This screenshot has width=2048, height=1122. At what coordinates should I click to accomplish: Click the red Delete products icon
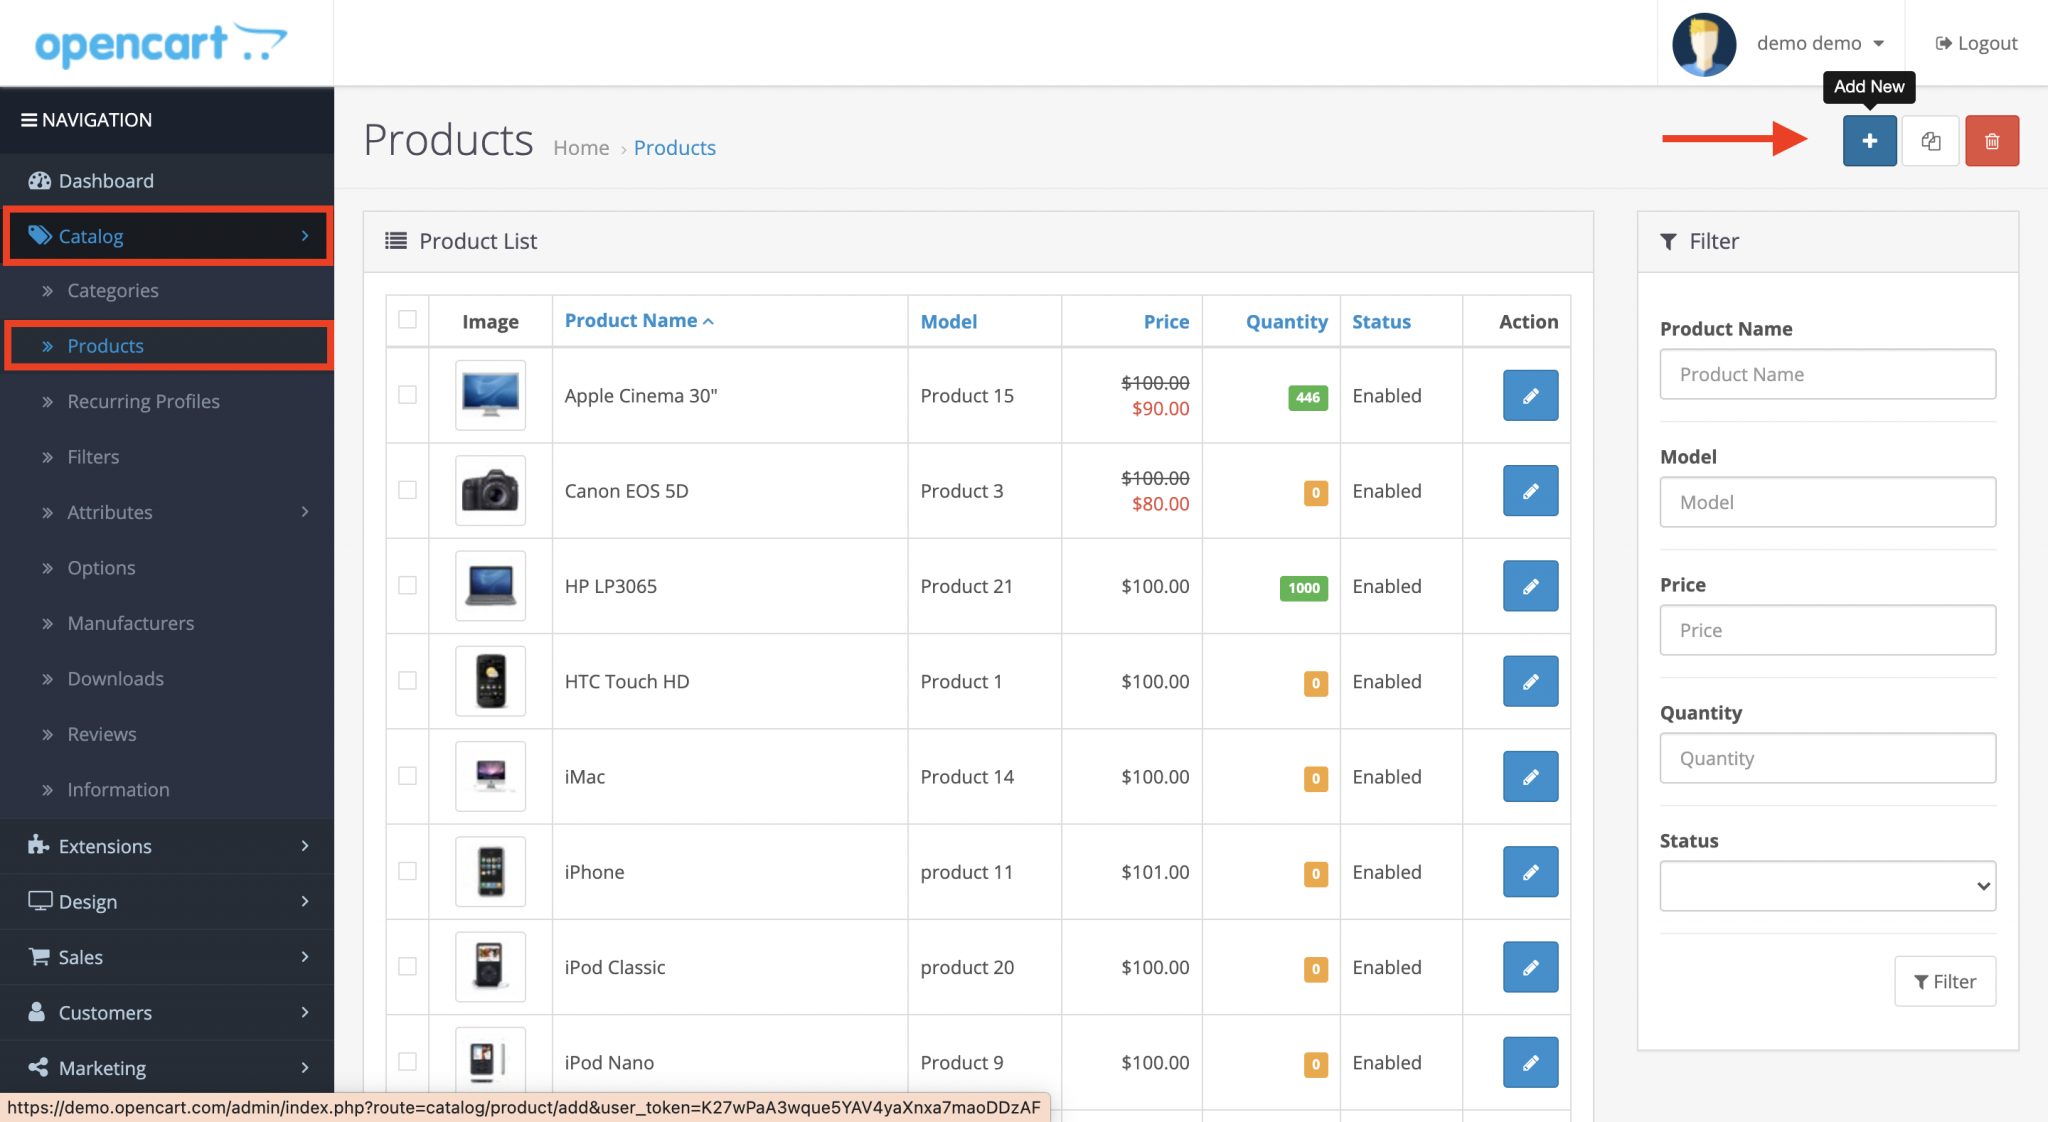click(1991, 140)
